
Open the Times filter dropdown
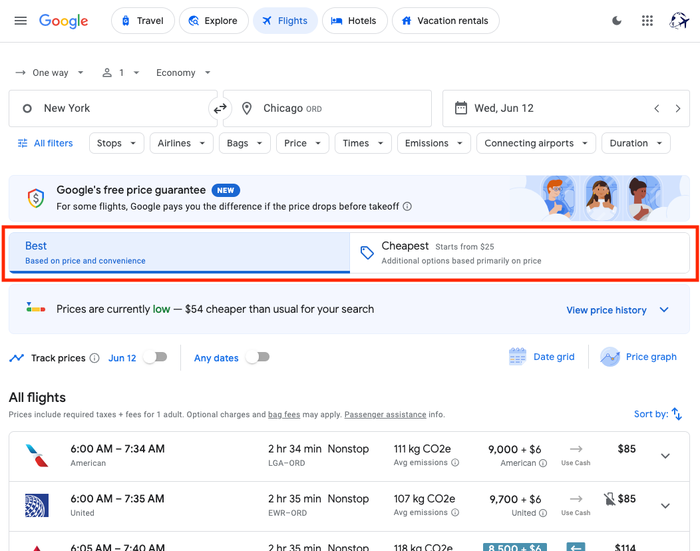[x=363, y=143]
